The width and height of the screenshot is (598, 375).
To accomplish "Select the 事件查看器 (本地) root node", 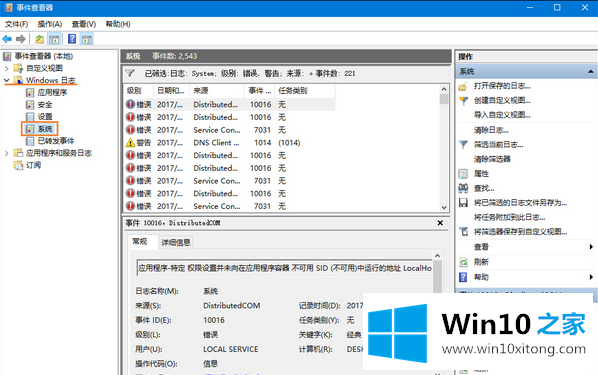I will (43, 56).
